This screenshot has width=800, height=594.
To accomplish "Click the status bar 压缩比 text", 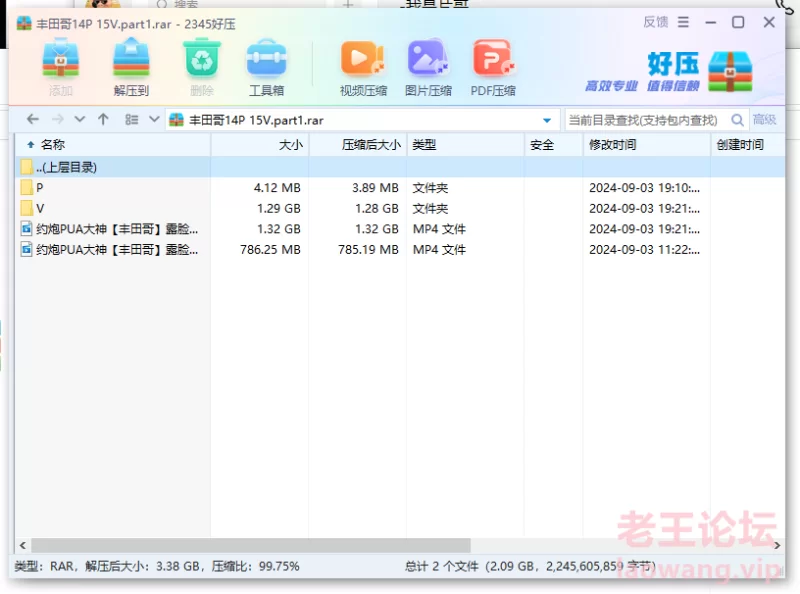I will (x=256, y=566).
